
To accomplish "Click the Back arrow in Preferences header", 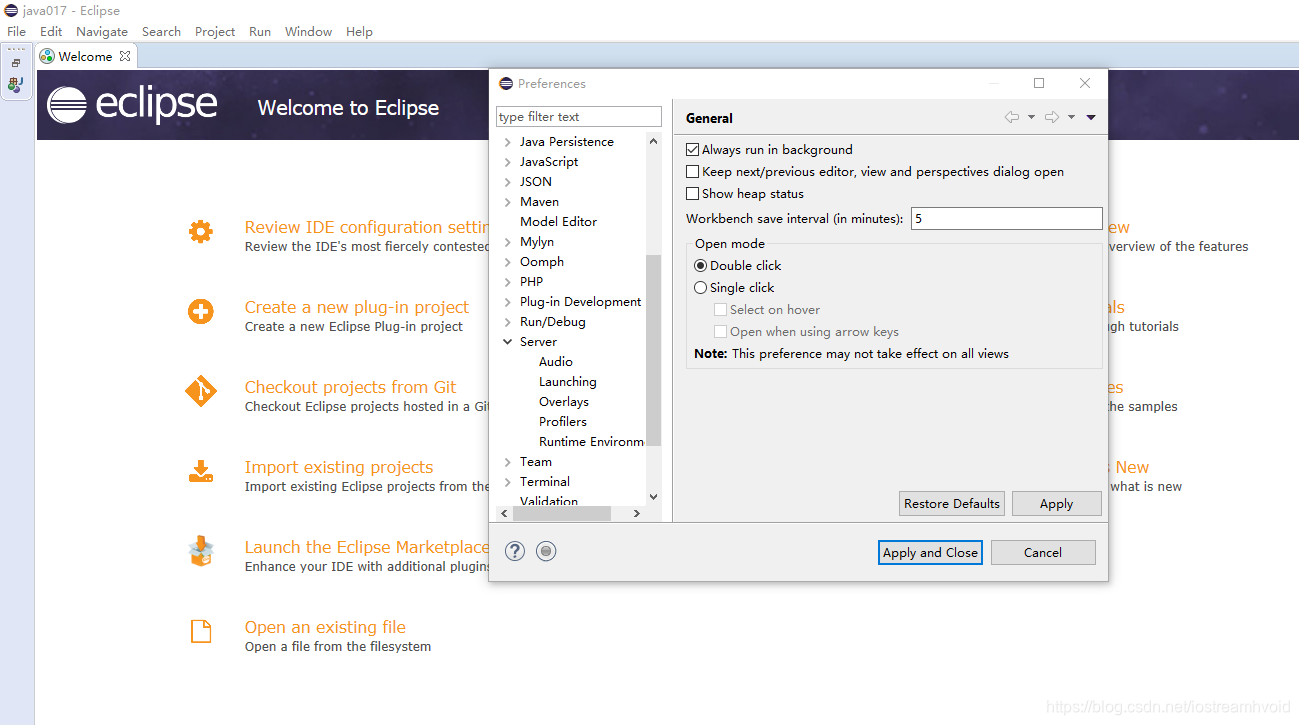I will pos(1012,117).
